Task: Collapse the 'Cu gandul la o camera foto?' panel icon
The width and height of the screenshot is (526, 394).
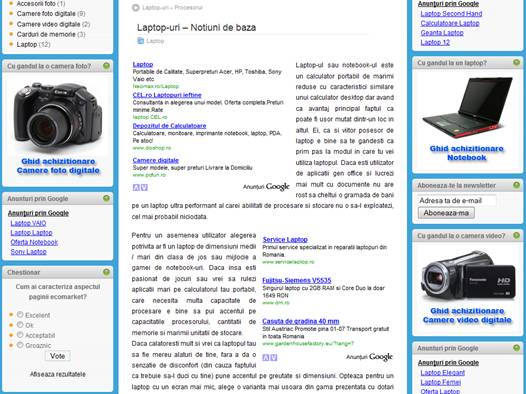Action: (x=106, y=66)
